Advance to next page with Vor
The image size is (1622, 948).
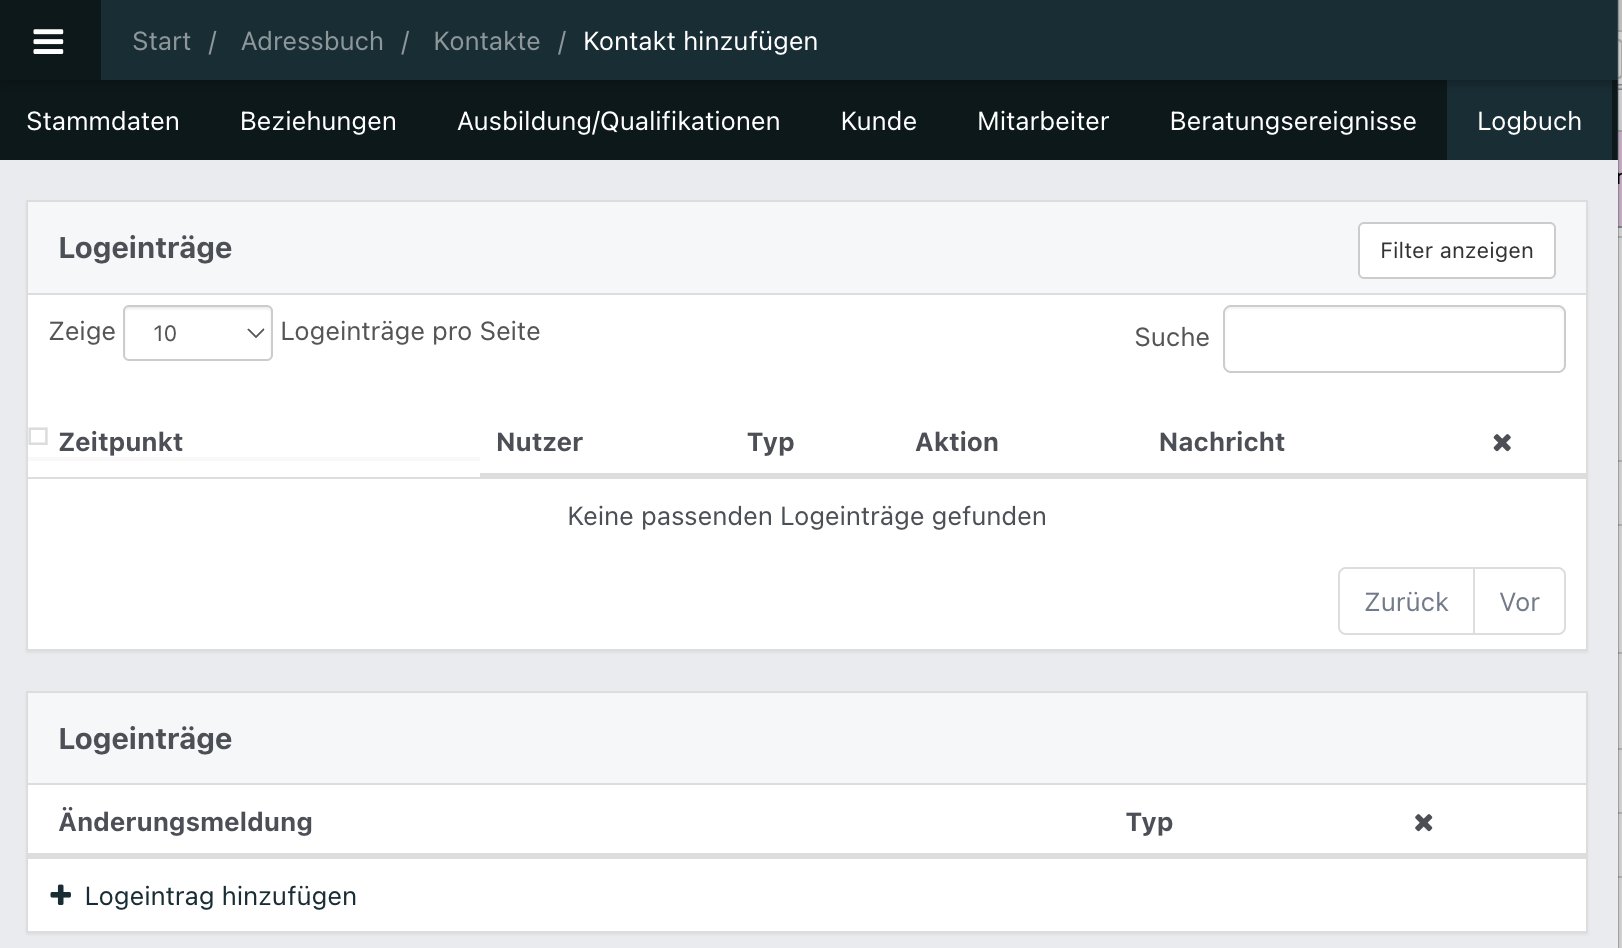[x=1519, y=601]
